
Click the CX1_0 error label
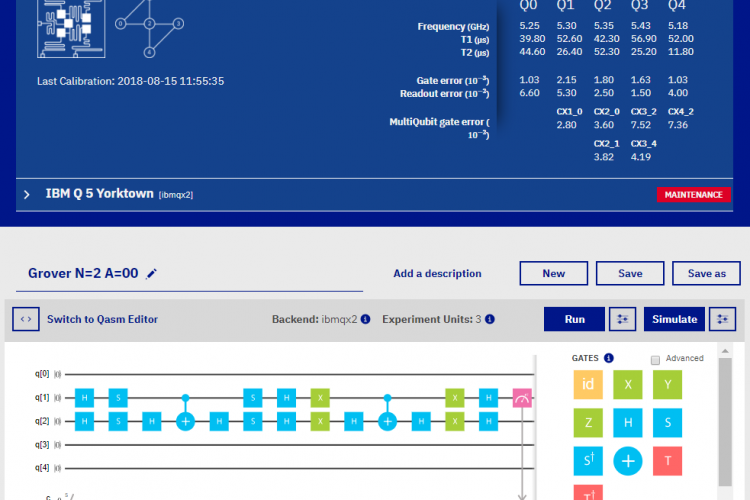click(569, 111)
